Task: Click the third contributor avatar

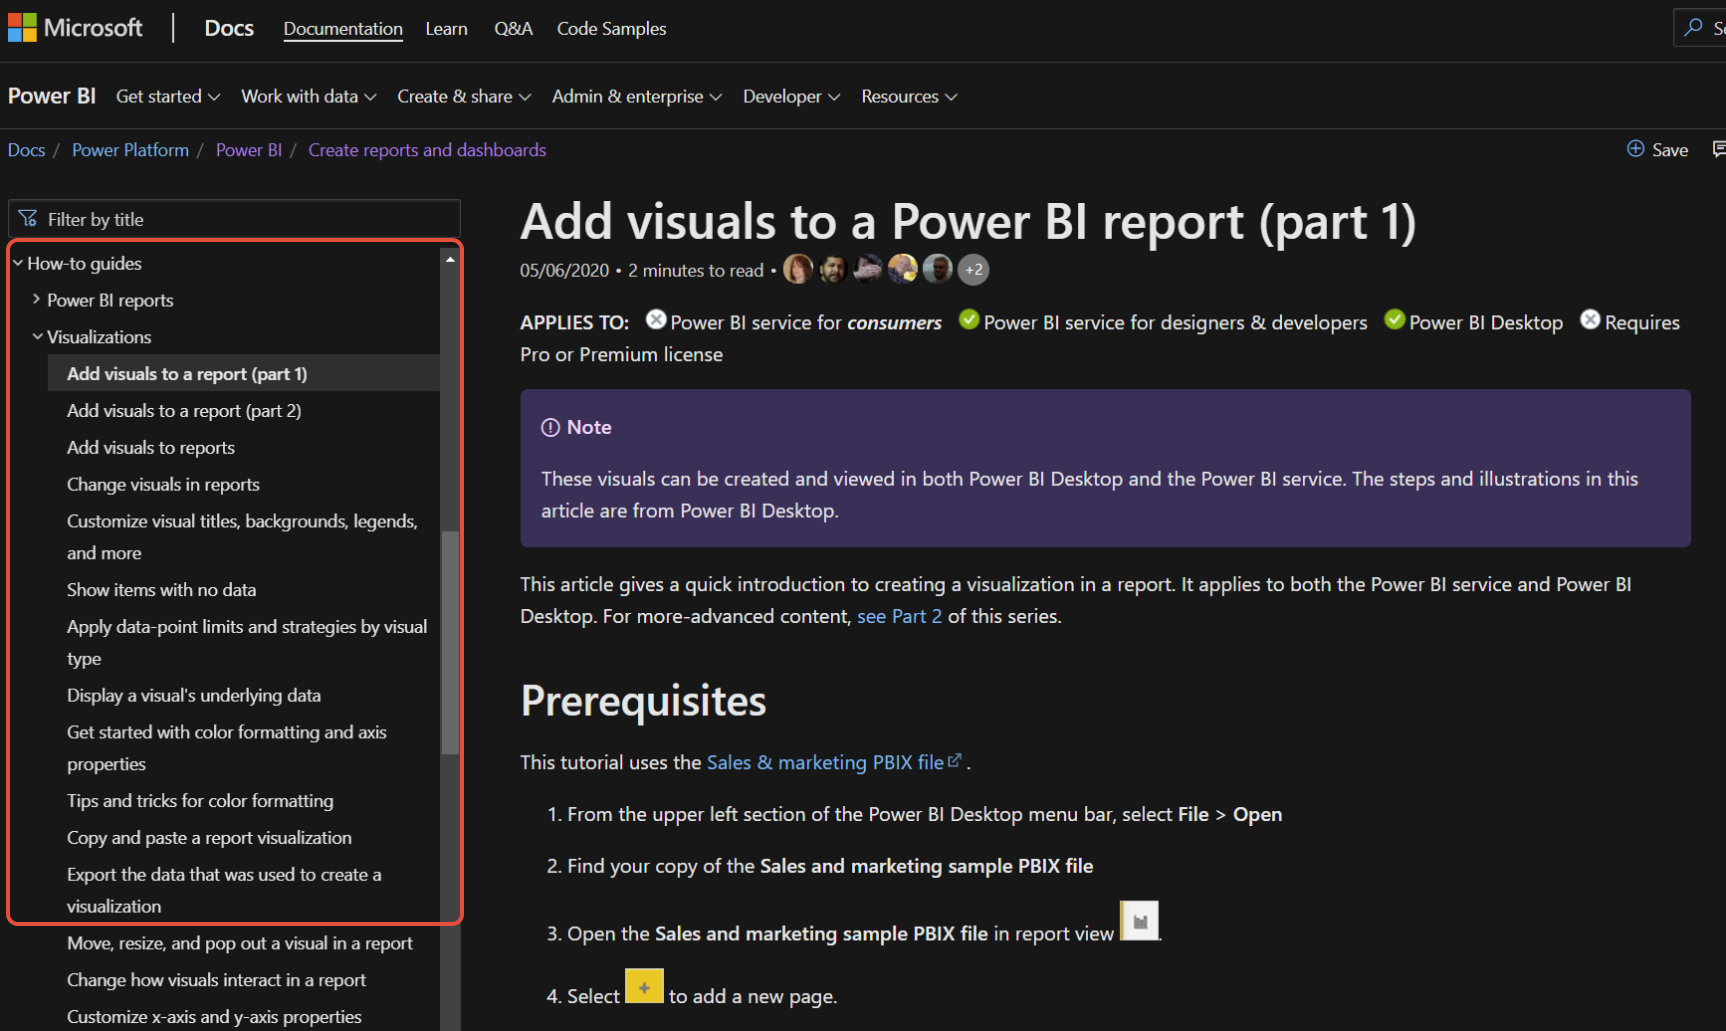Action: (x=868, y=269)
